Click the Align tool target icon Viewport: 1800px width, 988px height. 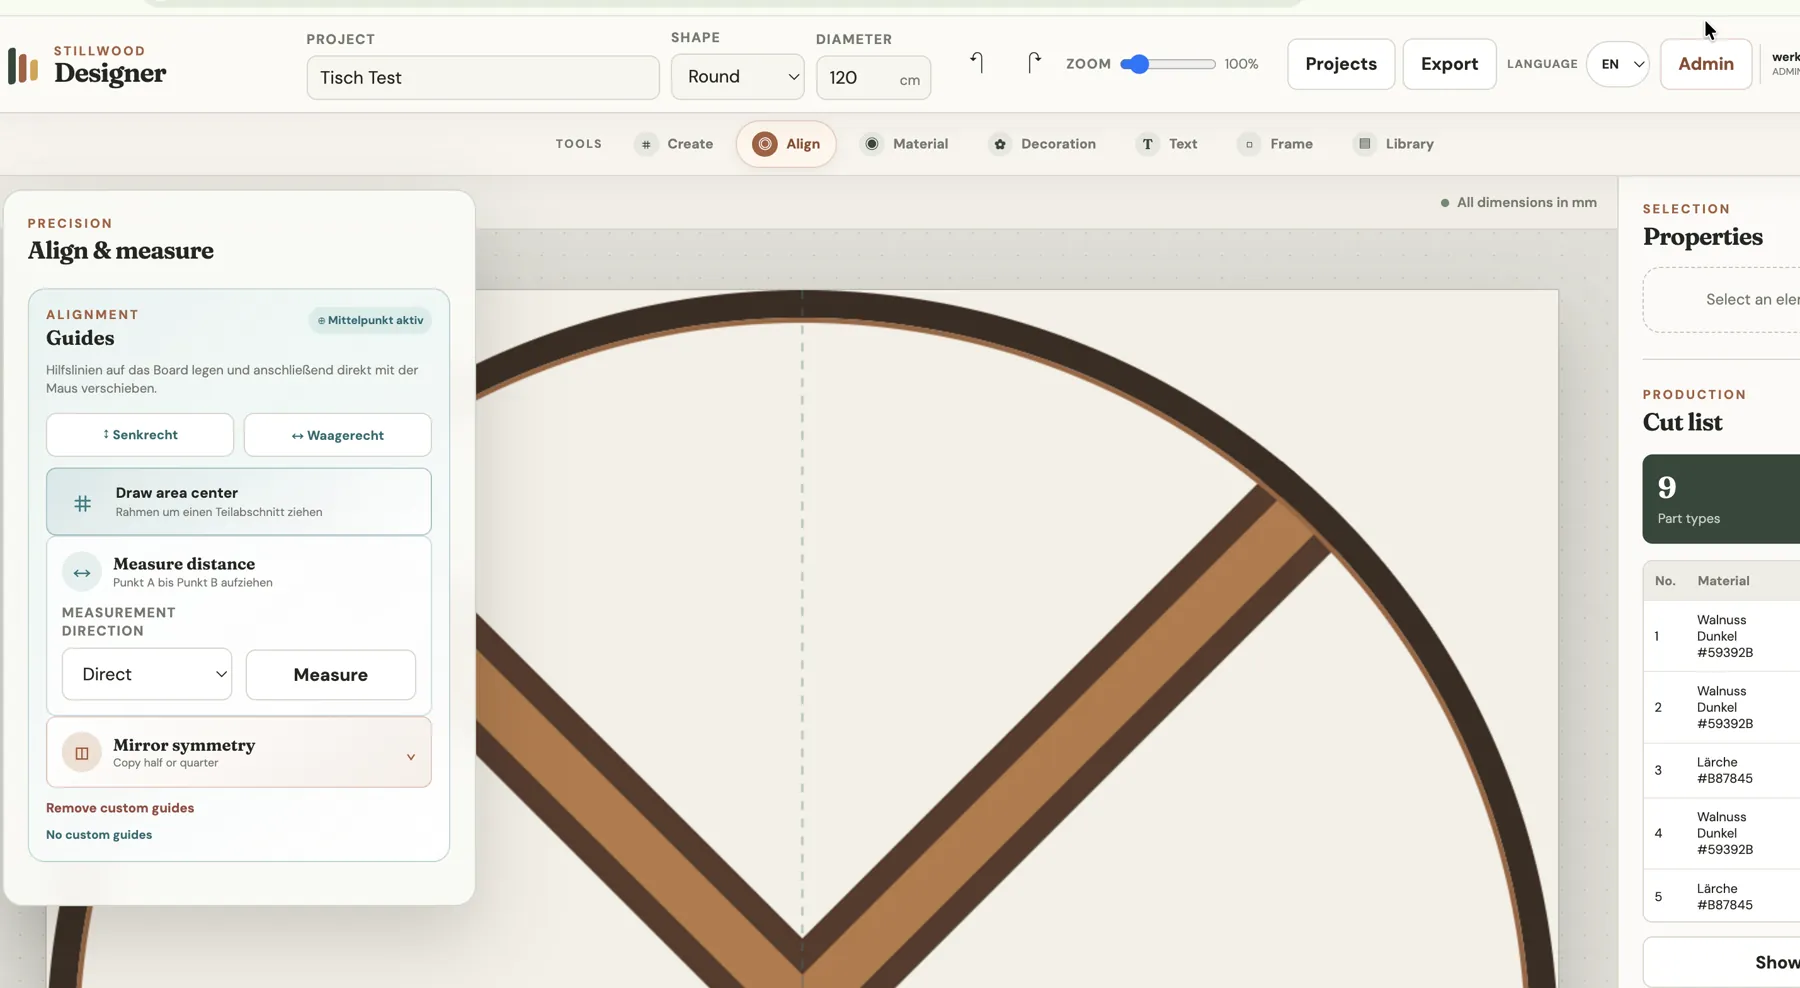[x=765, y=144]
